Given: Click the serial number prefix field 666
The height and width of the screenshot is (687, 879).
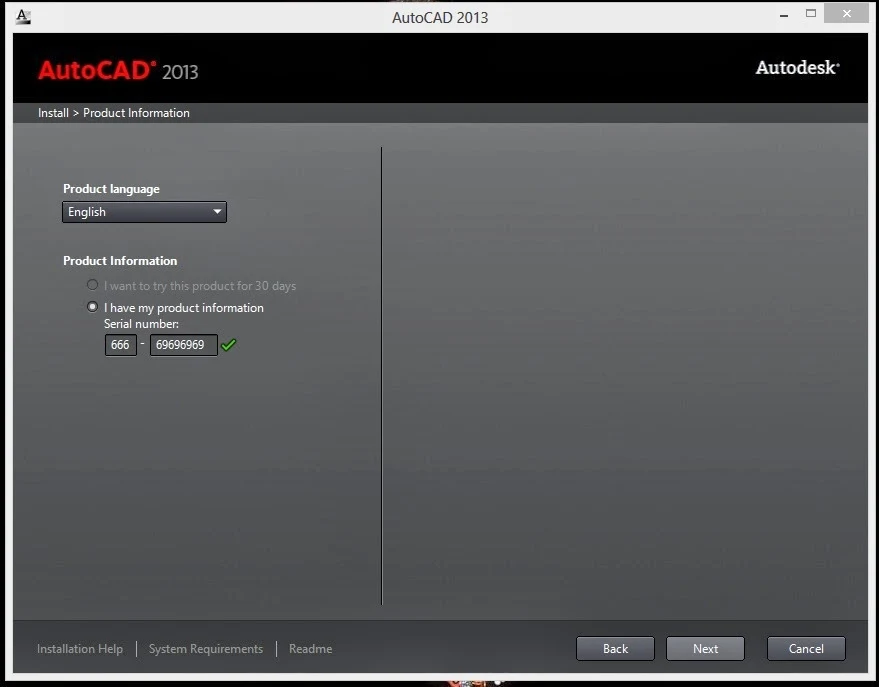Looking at the screenshot, I should [121, 345].
